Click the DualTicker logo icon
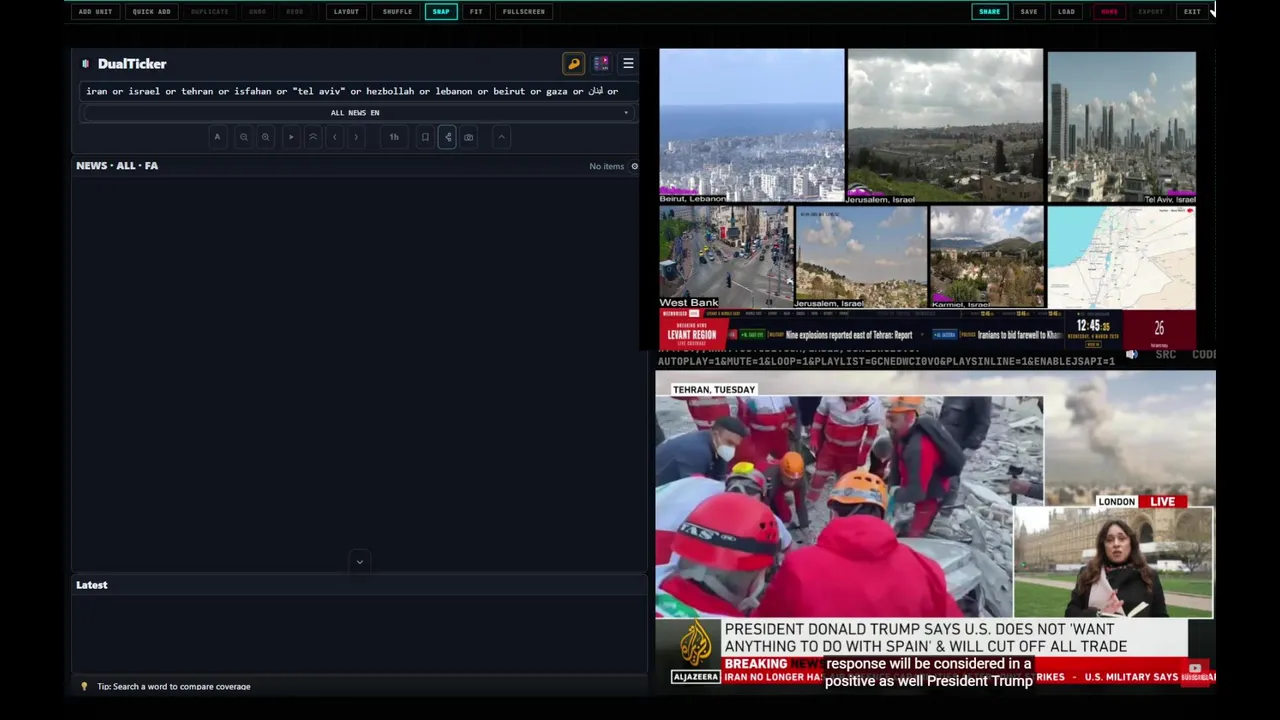The height and width of the screenshot is (720, 1280). 85,64
